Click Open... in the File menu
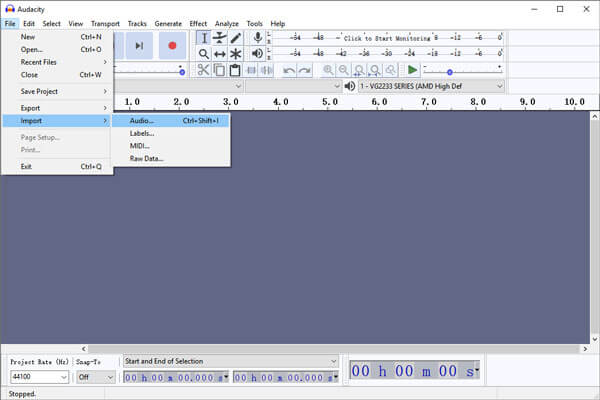 click(57, 49)
